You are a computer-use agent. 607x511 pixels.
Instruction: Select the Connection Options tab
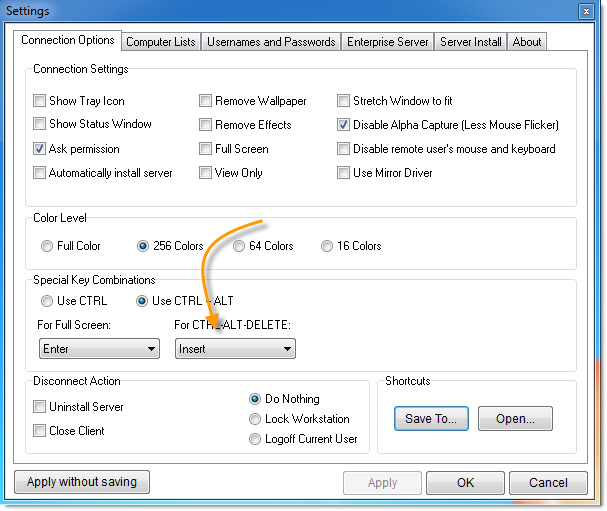(x=68, y=40)
